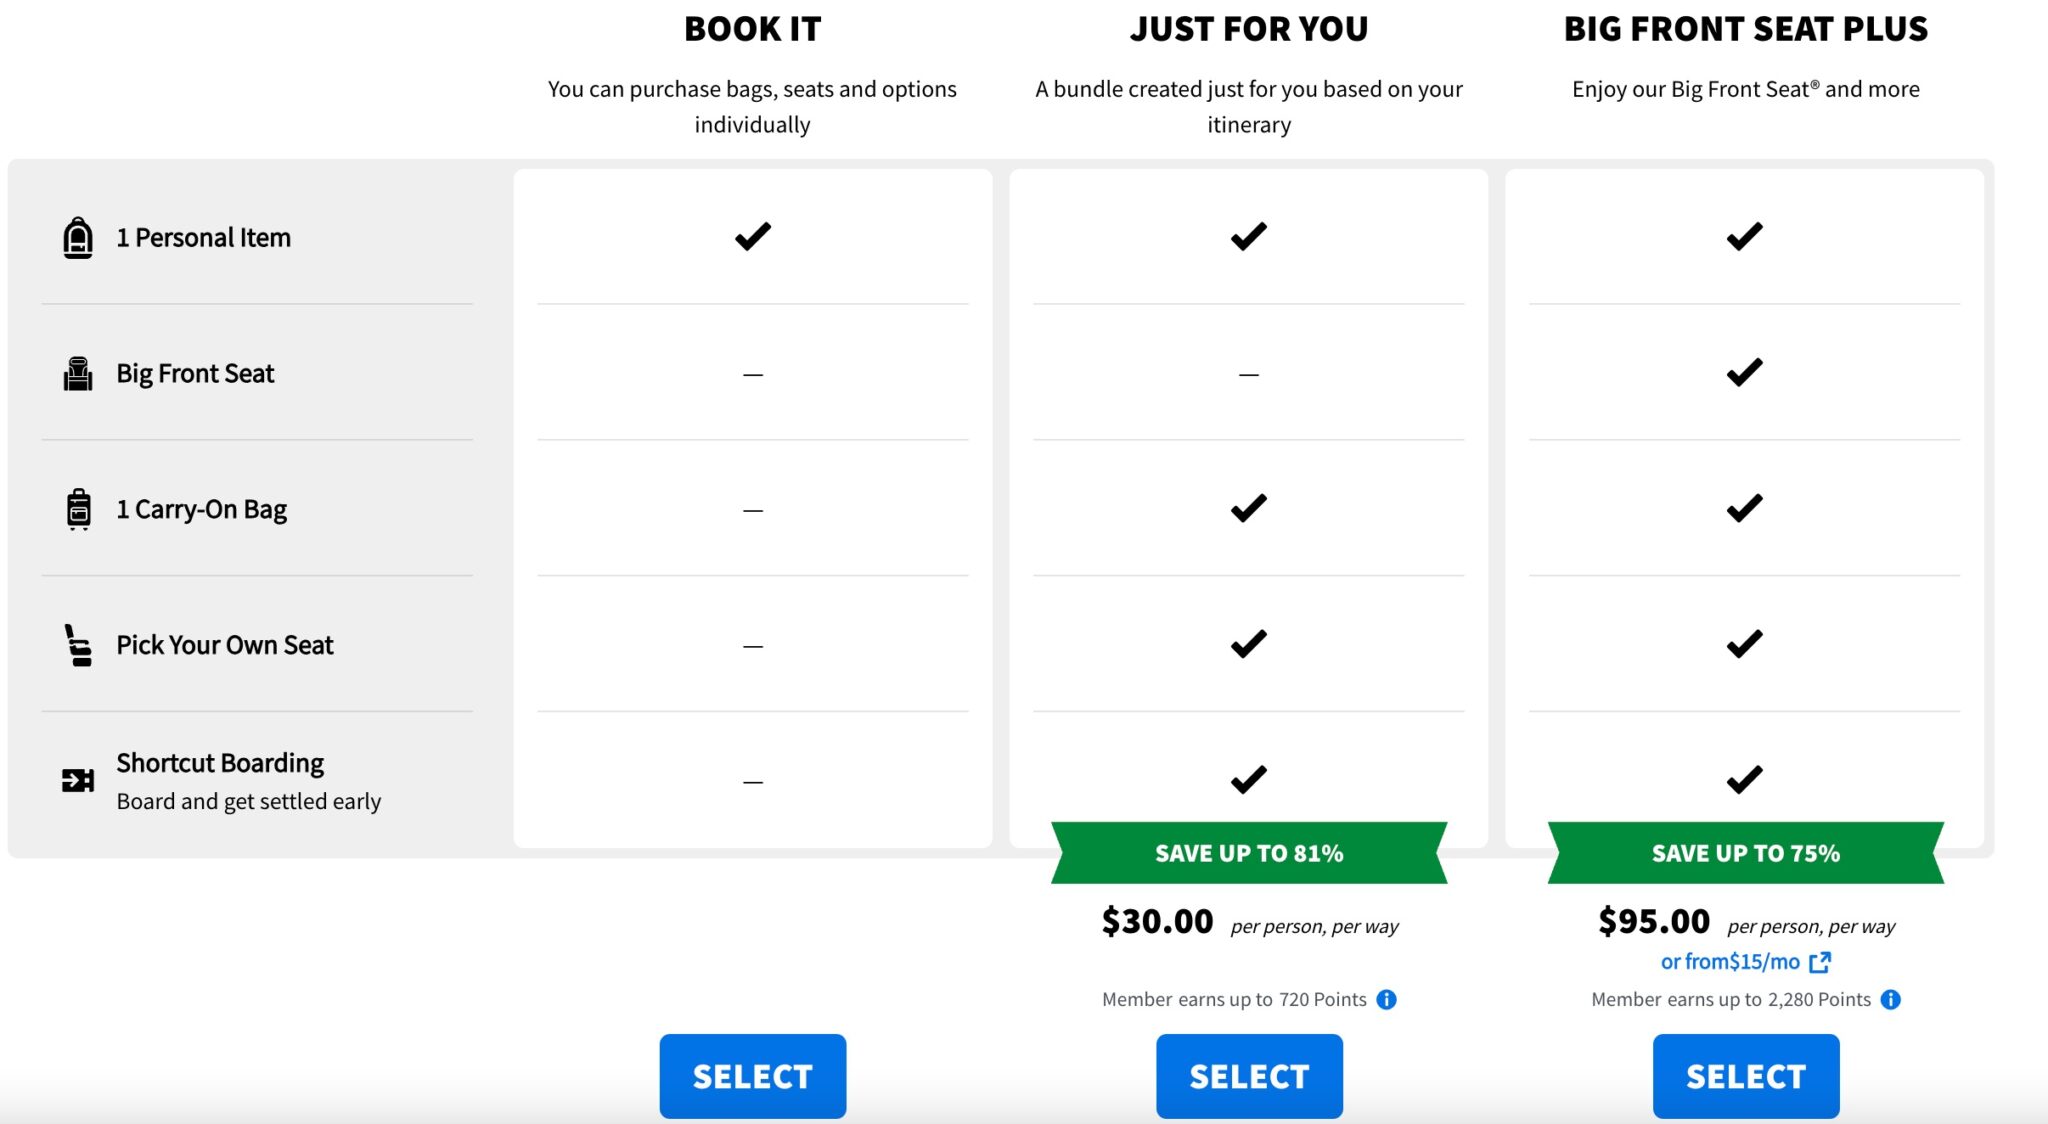Open points info tooltip under Just For You
Screen dimensions: 2048x1124
coord(1389,999)
